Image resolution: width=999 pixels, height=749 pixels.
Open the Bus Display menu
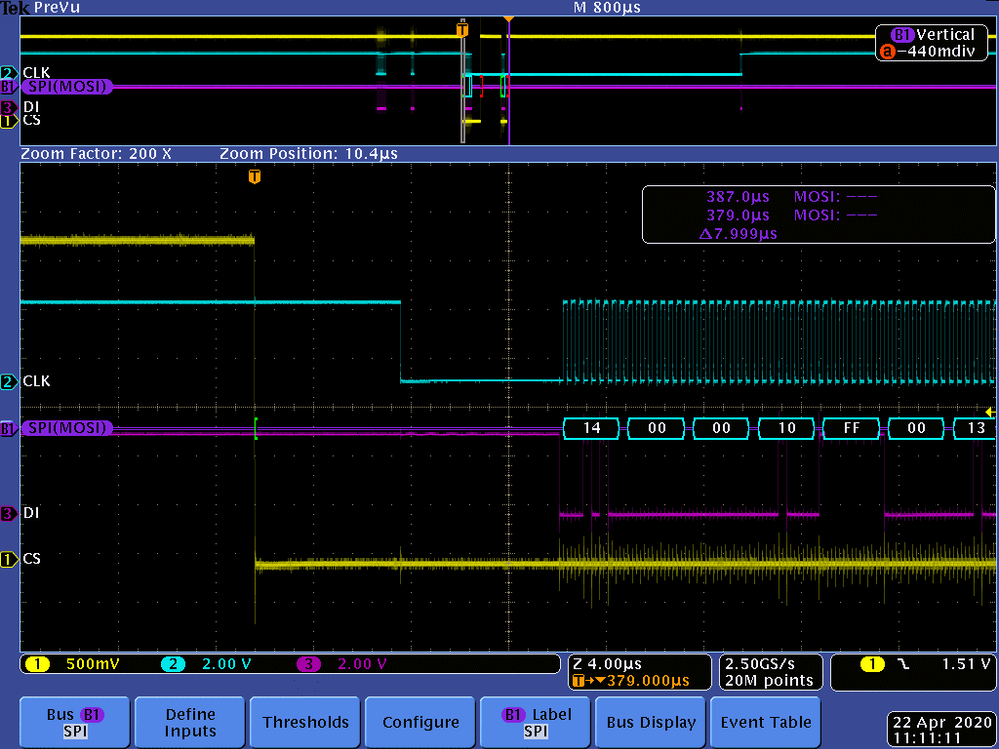tap(650, 722)
